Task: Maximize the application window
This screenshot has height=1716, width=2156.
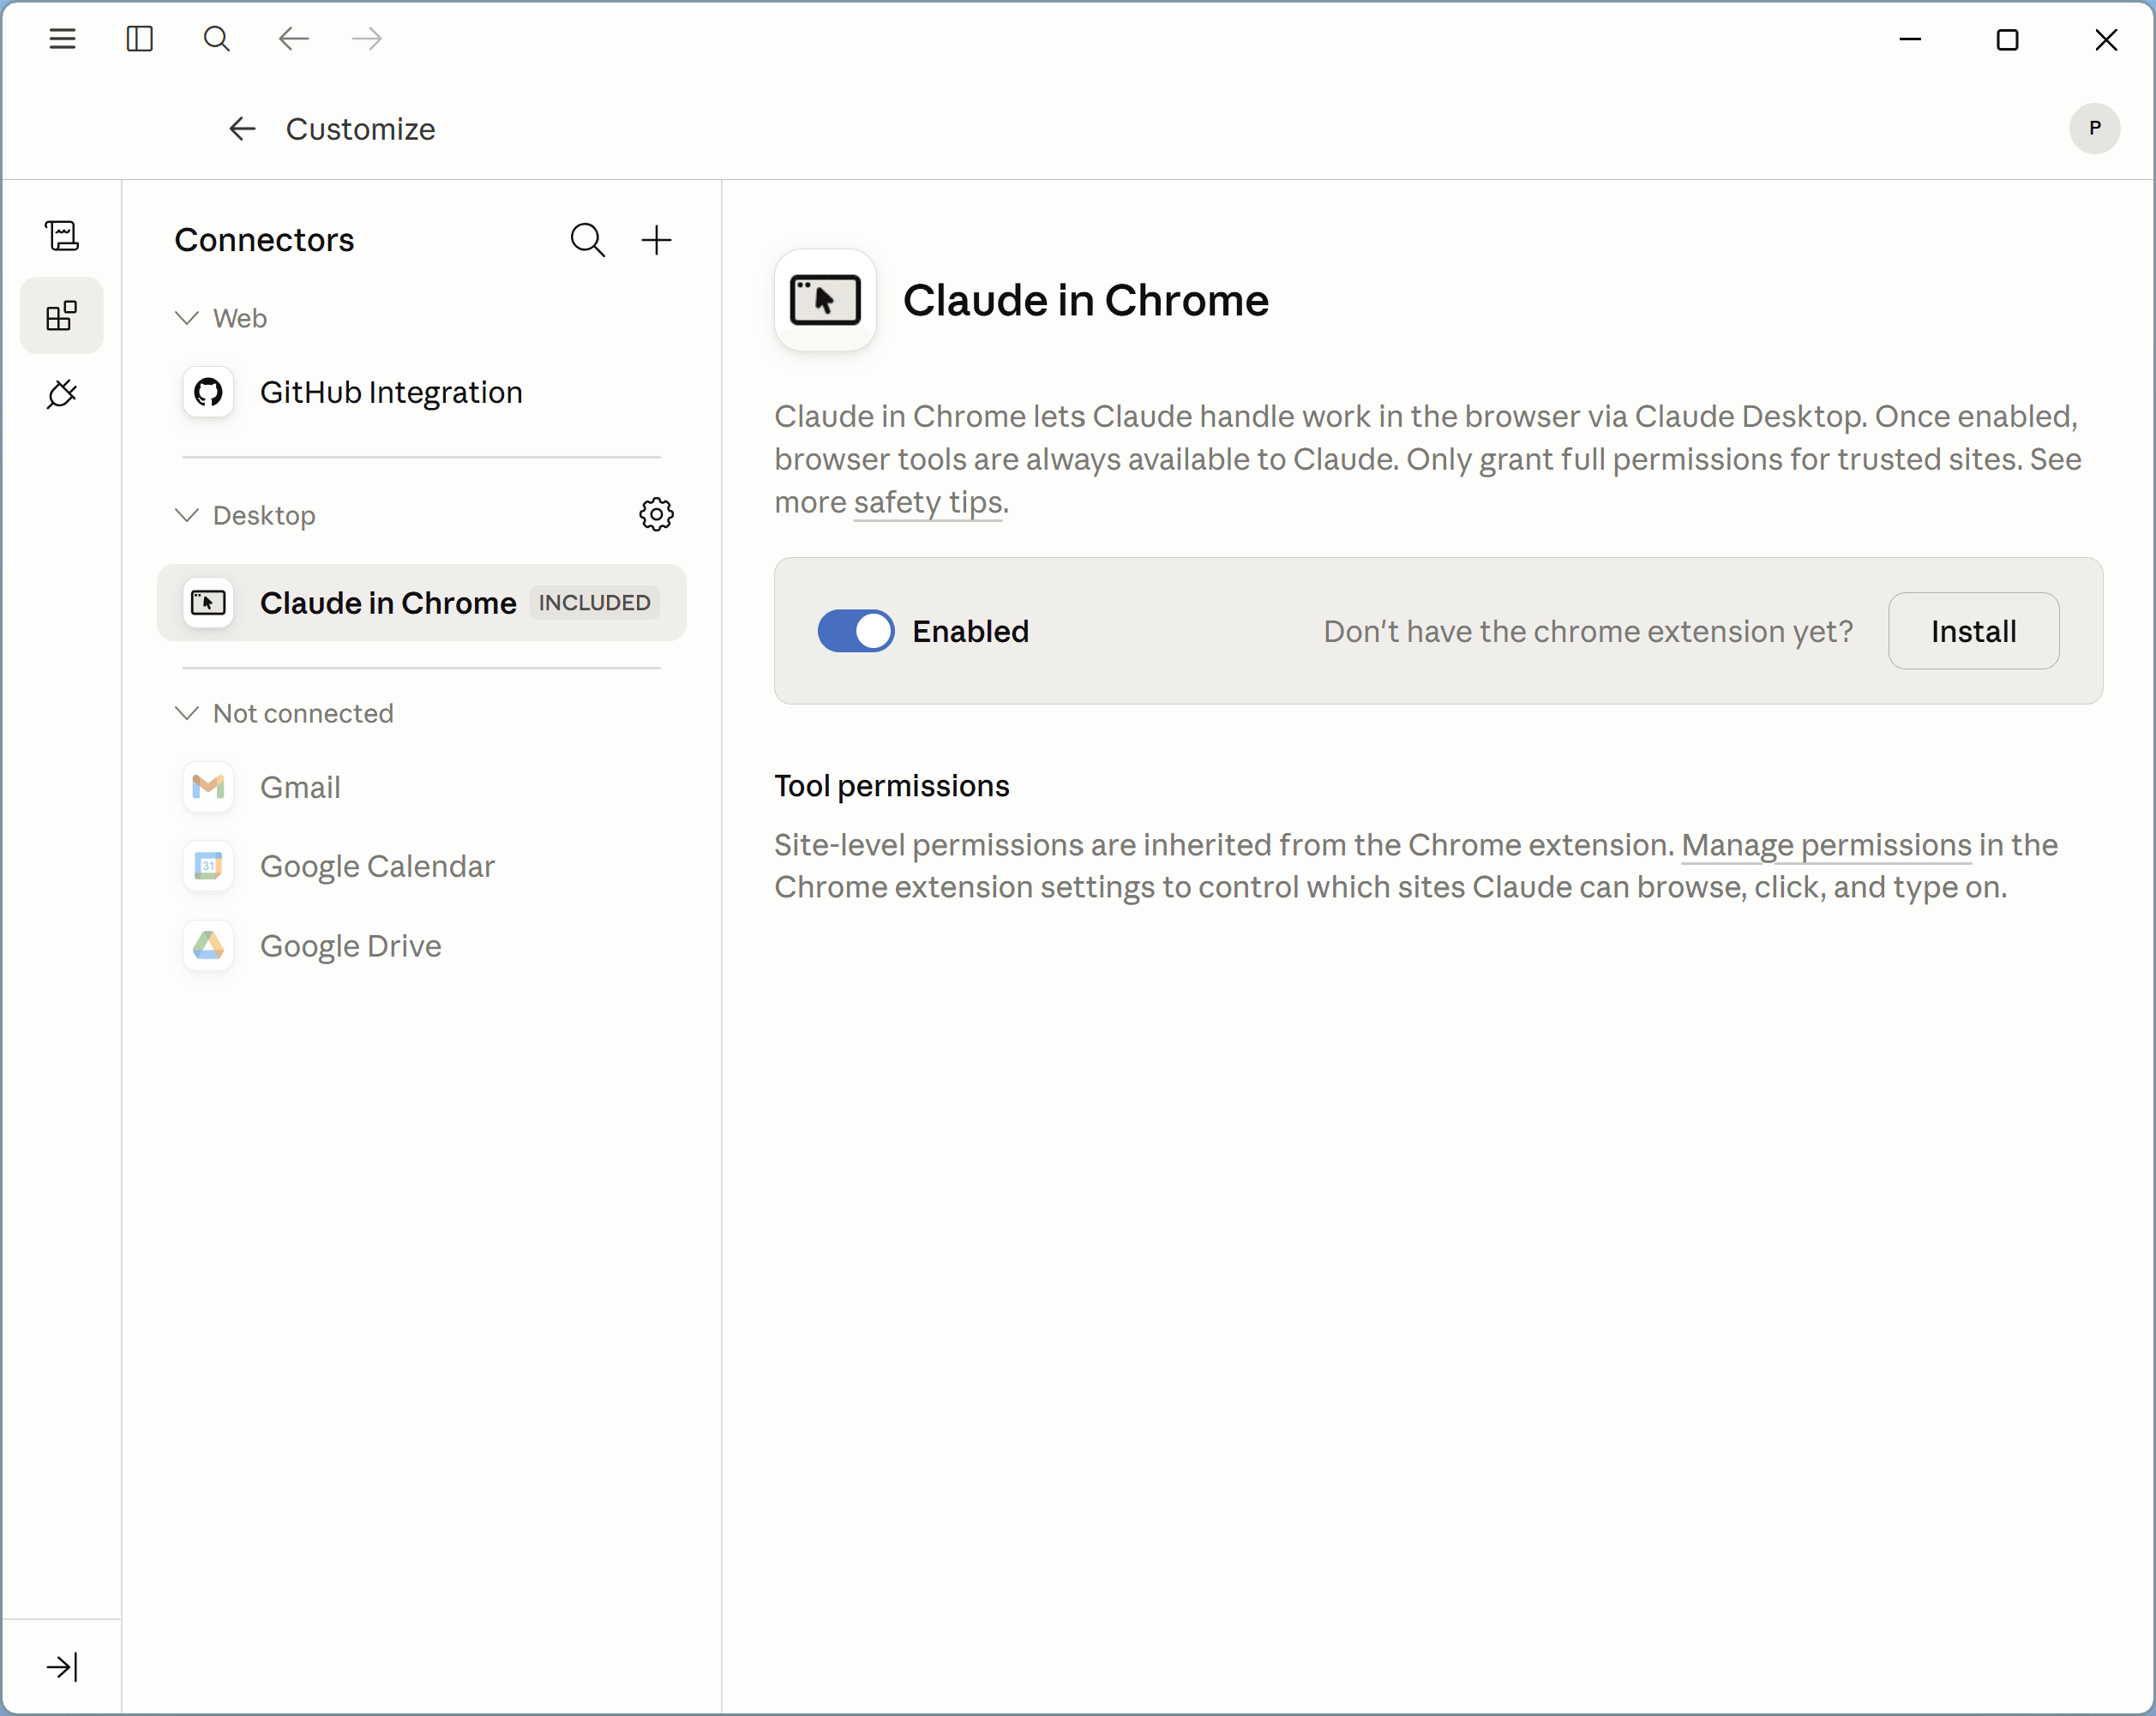Action: (x=2007, y=39)
